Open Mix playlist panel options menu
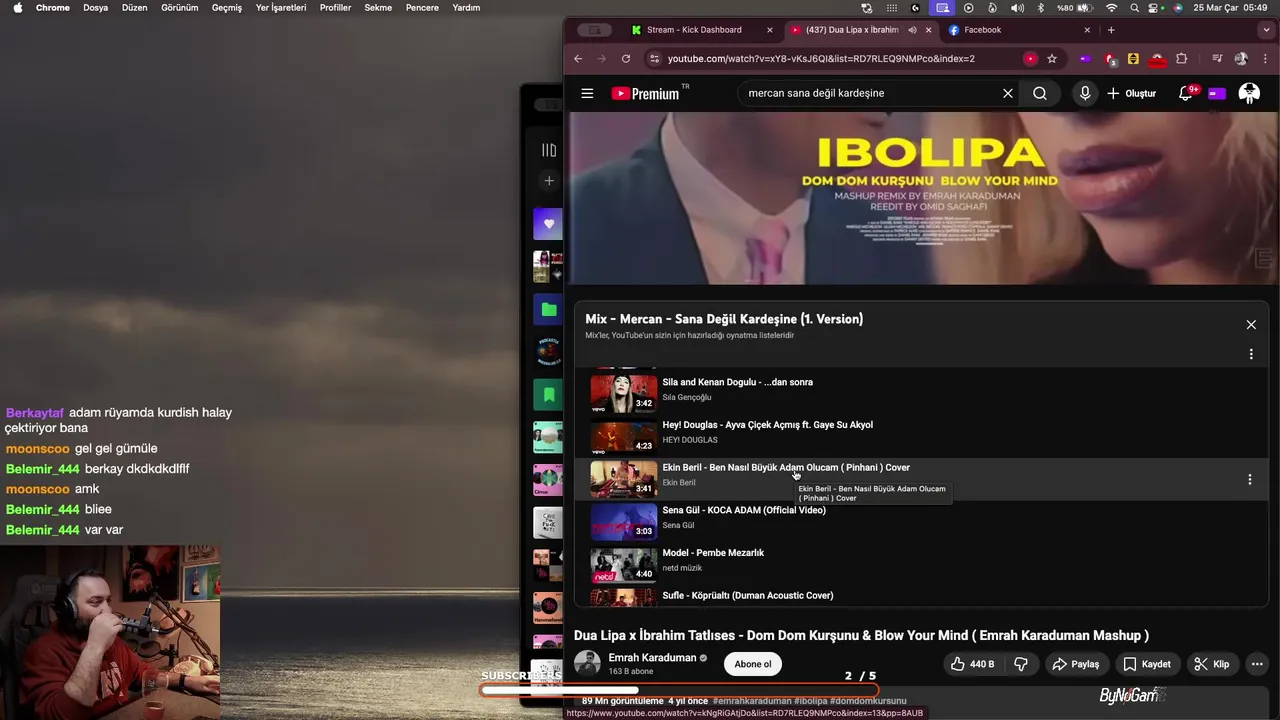 pos(1251,354)
